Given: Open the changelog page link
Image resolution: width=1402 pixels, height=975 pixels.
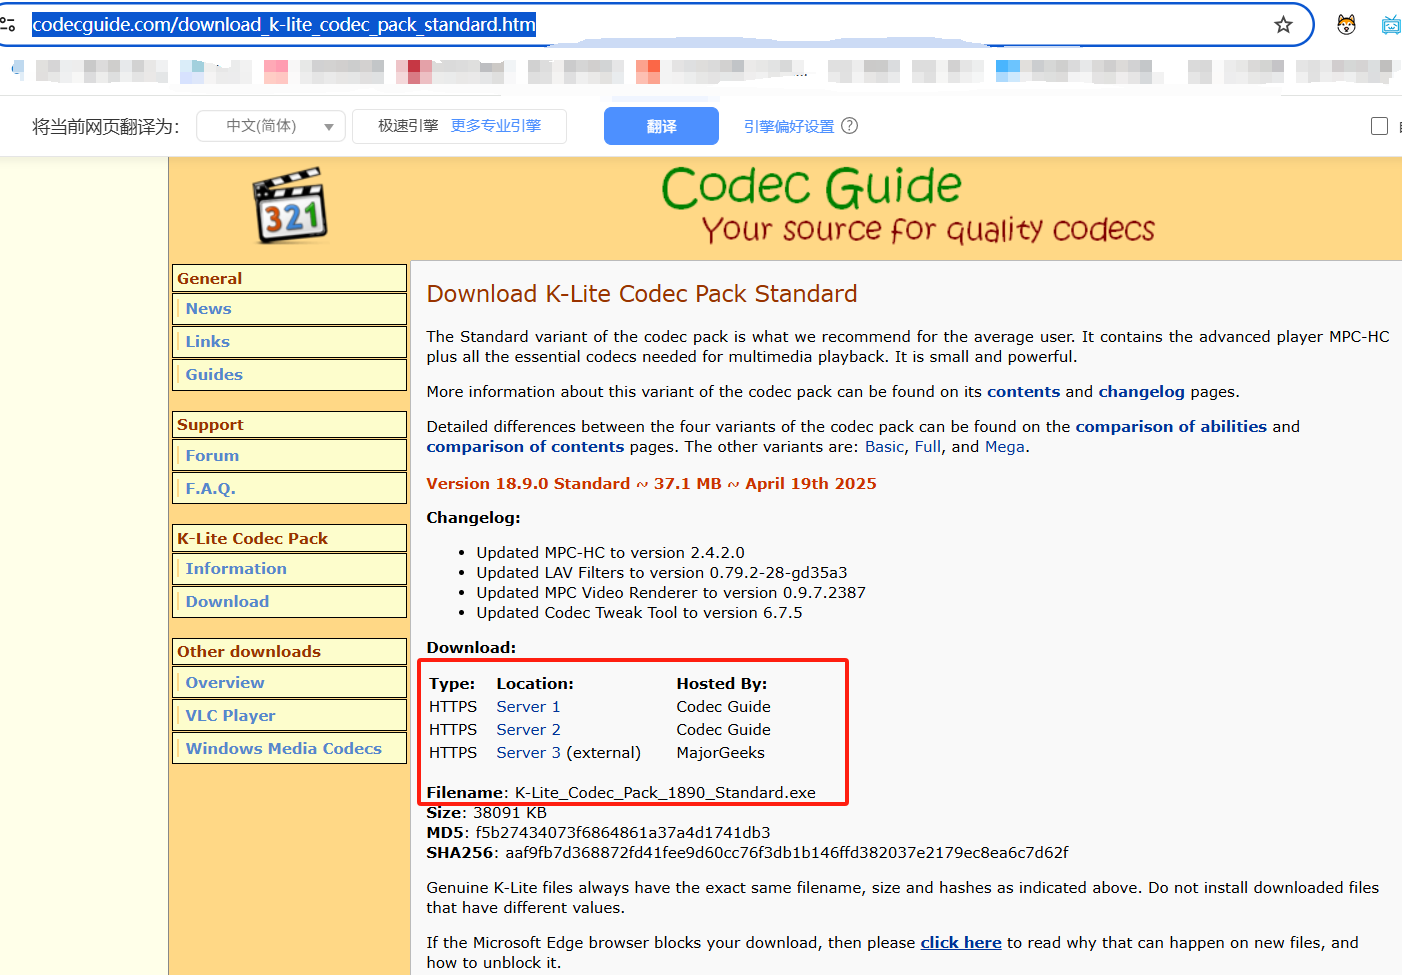Looking at the screenshot, I should tap(1141, 392).
